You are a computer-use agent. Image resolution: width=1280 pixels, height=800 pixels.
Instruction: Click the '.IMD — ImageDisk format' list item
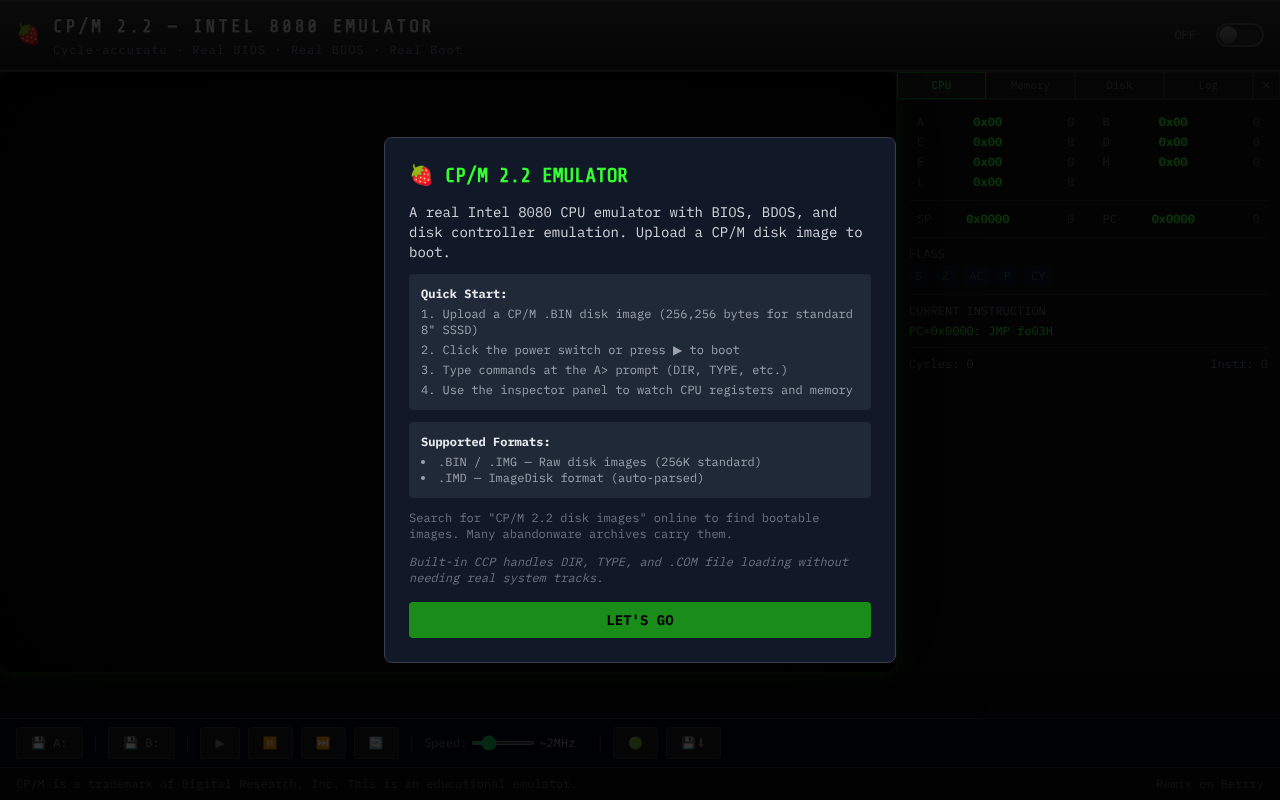click(x=571, y=478)
